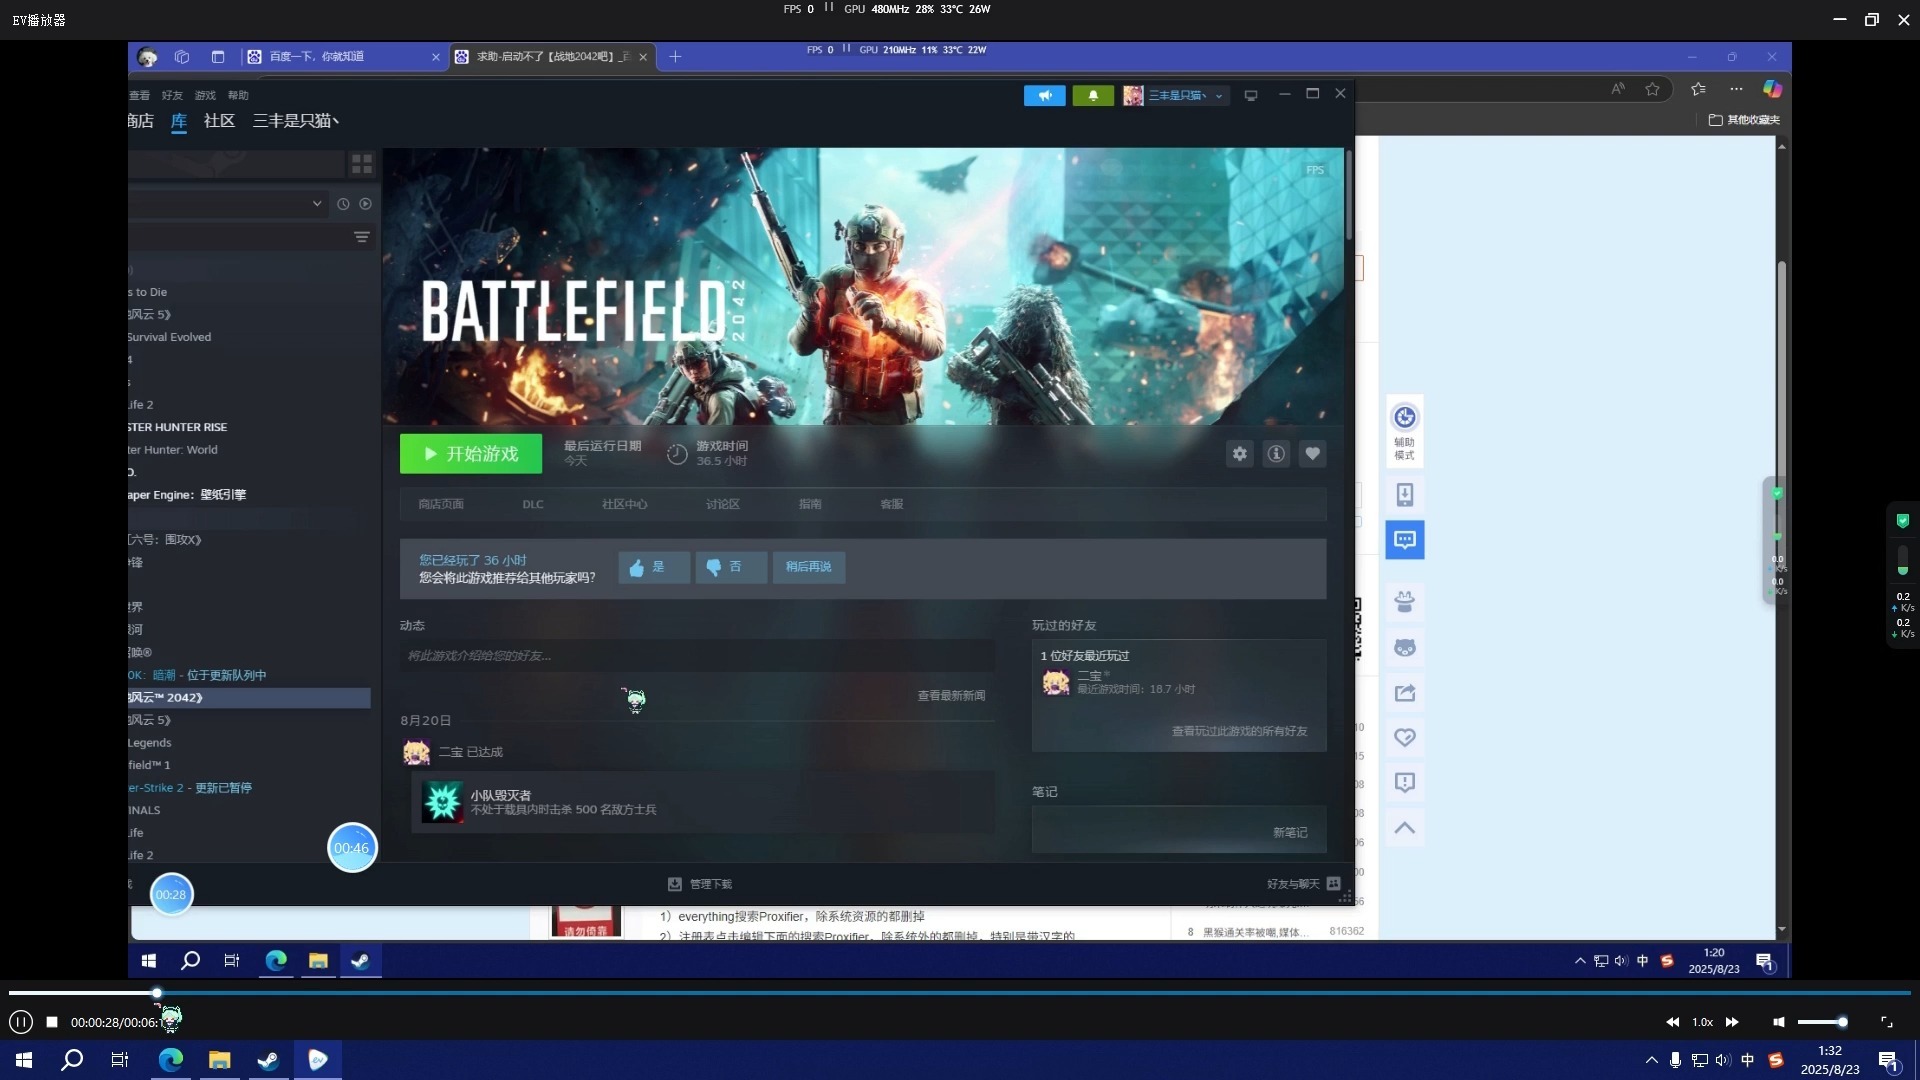Open Battlefield 2042 settings gear icon

pos(1240,454)
